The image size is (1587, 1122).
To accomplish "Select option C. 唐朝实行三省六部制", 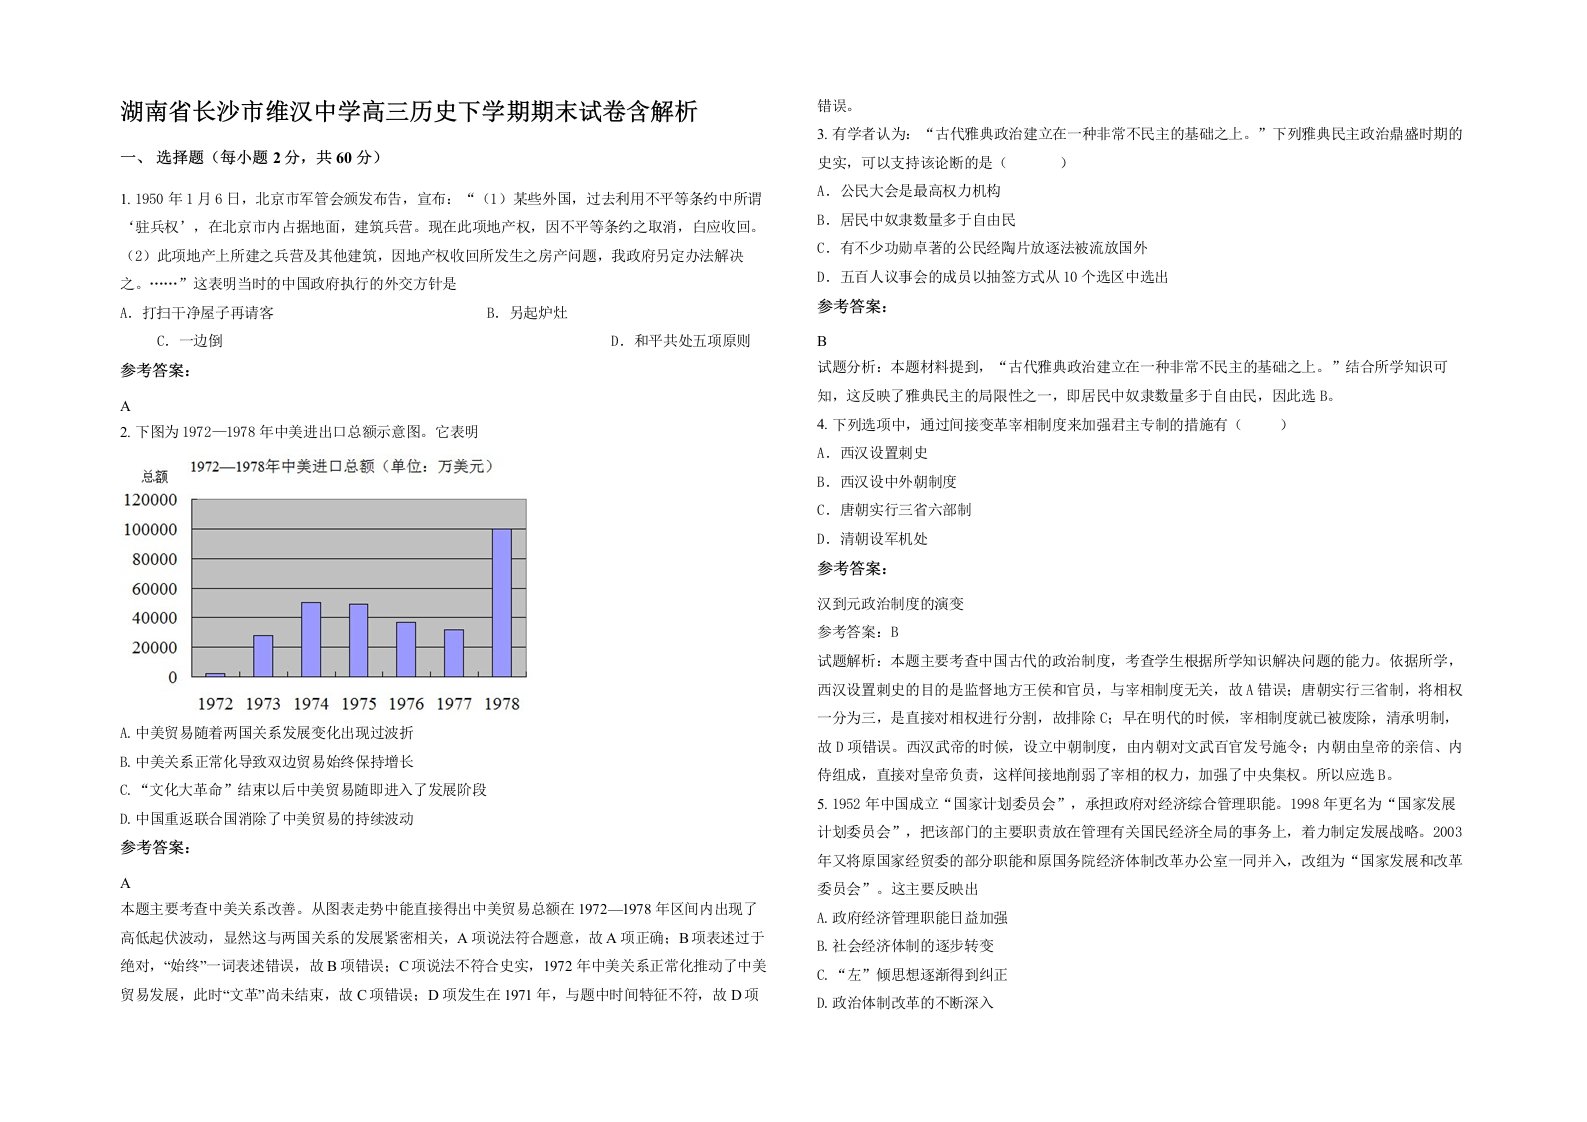I will [893, 510].
